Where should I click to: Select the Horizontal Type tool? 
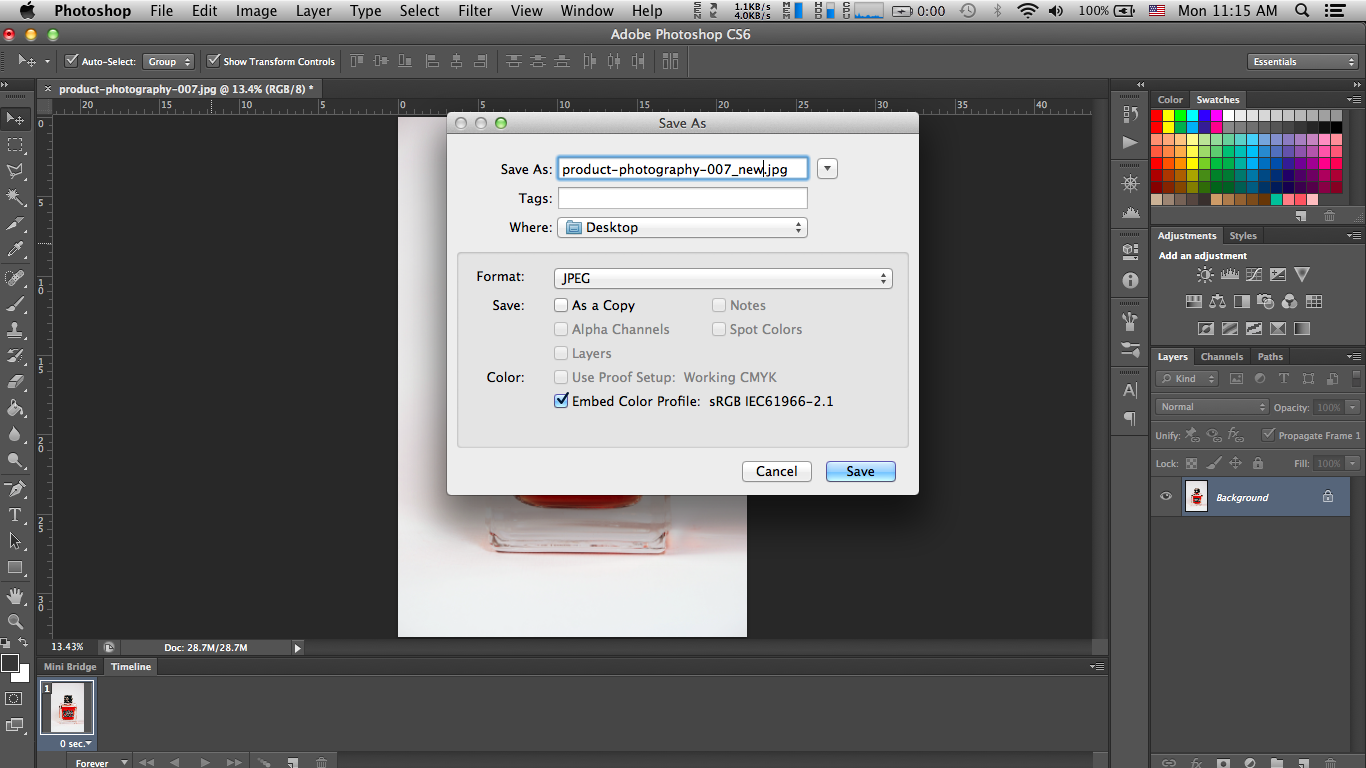coord(15,515)
